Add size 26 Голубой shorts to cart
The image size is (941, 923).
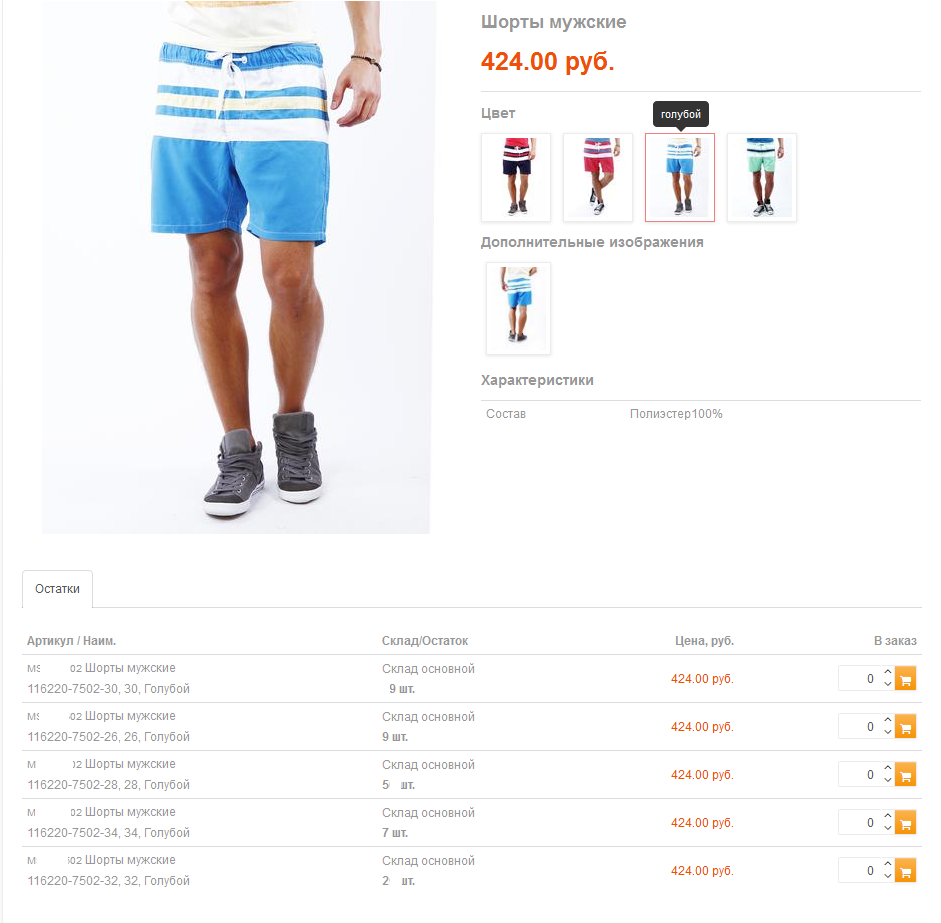(x=905, y=727)
